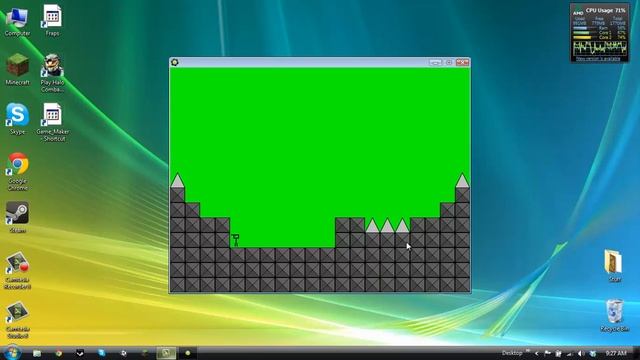Click the Windows Start orb

12,353
